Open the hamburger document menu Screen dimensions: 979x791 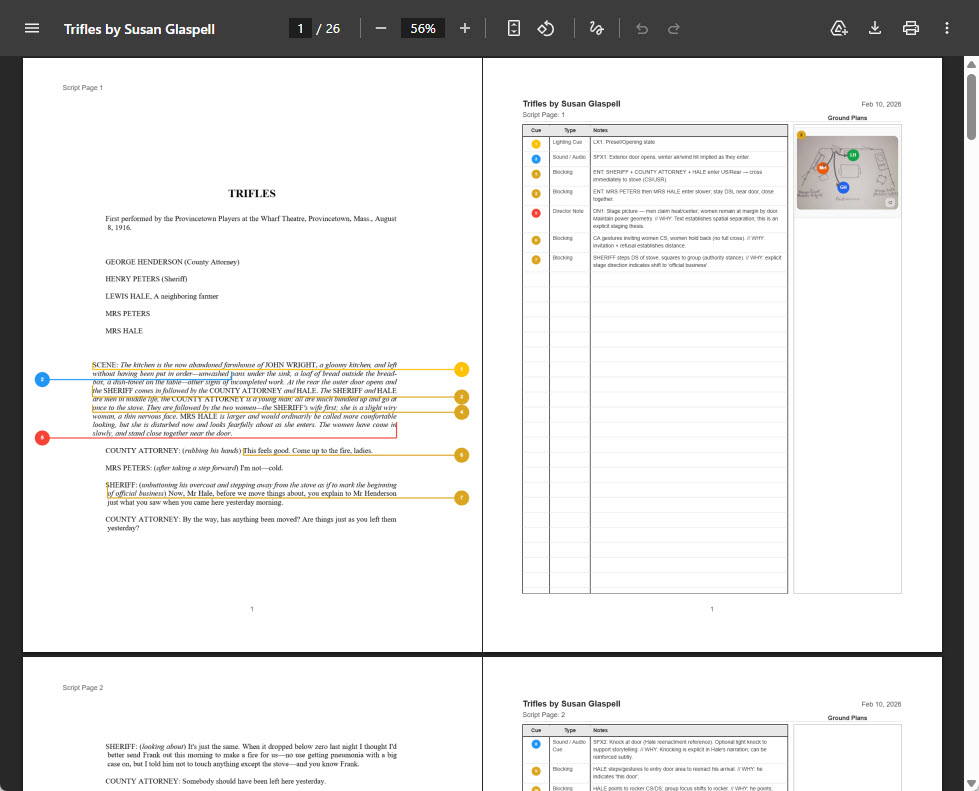coord(32,28)
